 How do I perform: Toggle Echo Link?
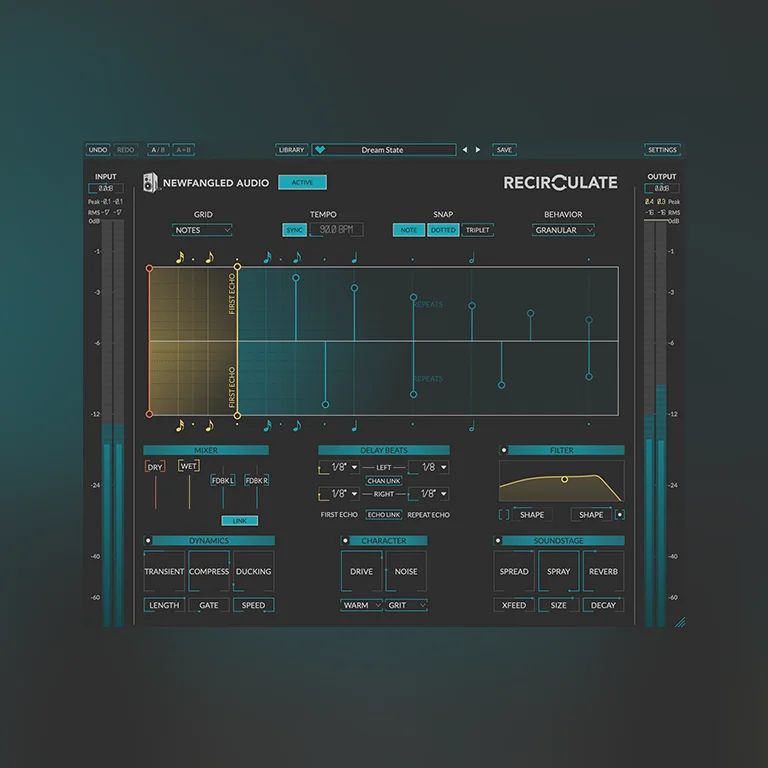[384, 515]
